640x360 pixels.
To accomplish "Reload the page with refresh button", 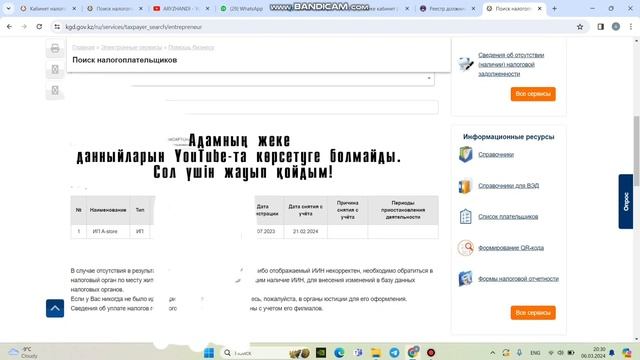I will click(39, 27).
